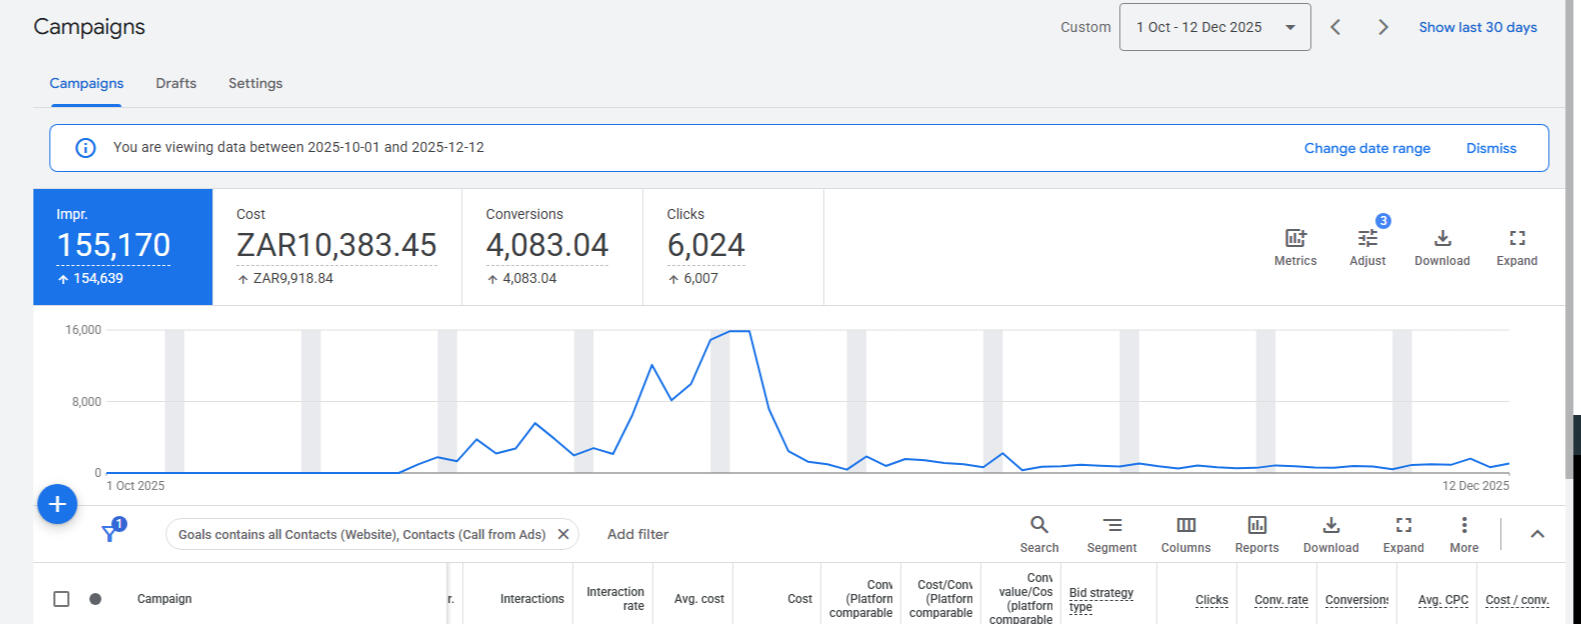
Task: Collapse the table toolbar with chevron
Action: pos(1537,534)
